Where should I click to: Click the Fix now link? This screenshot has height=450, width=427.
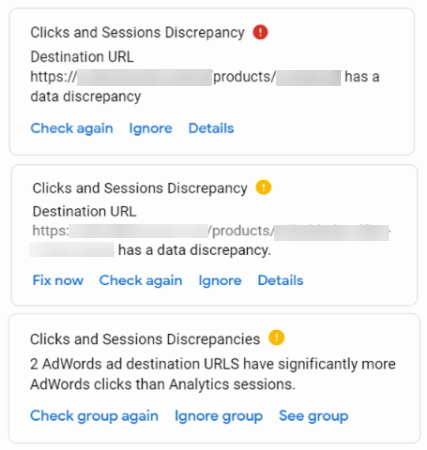pos(58,280)
